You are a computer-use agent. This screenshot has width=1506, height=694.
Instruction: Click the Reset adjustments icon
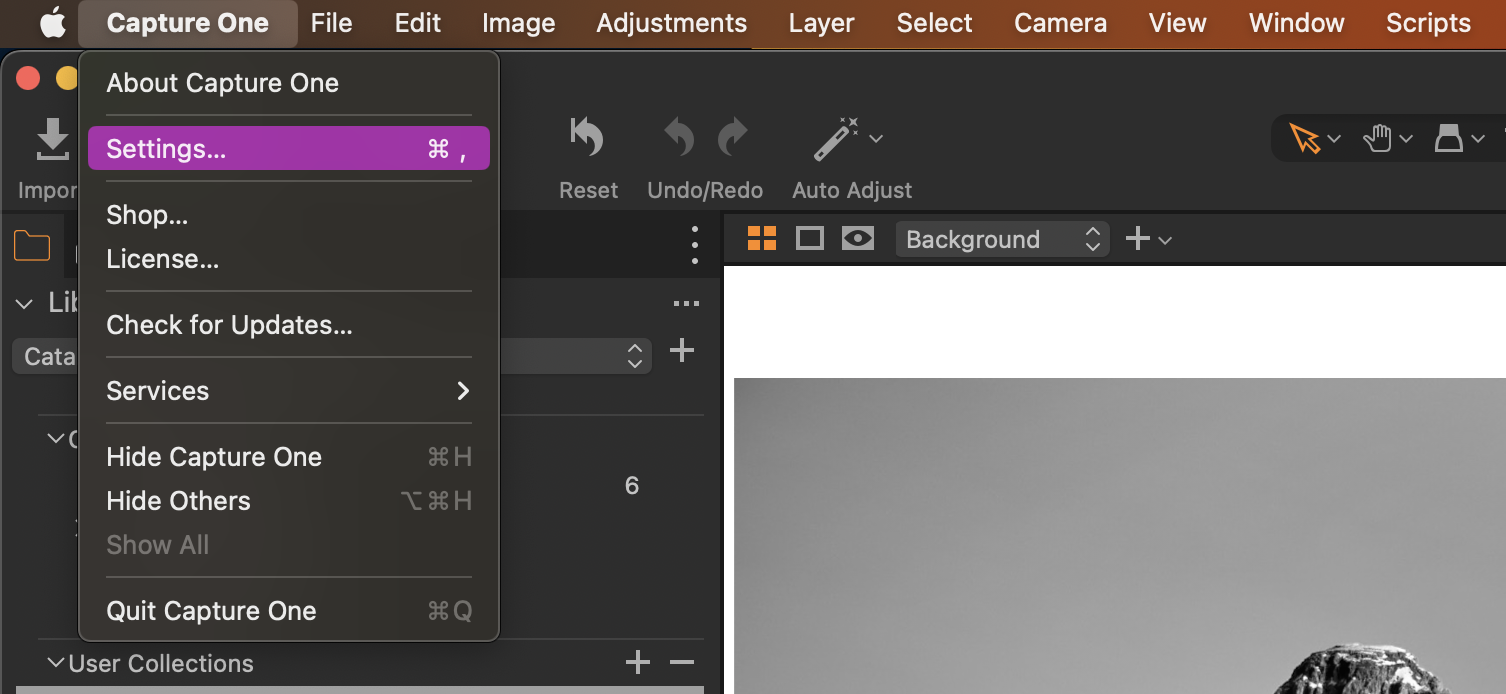coord(587,138)
